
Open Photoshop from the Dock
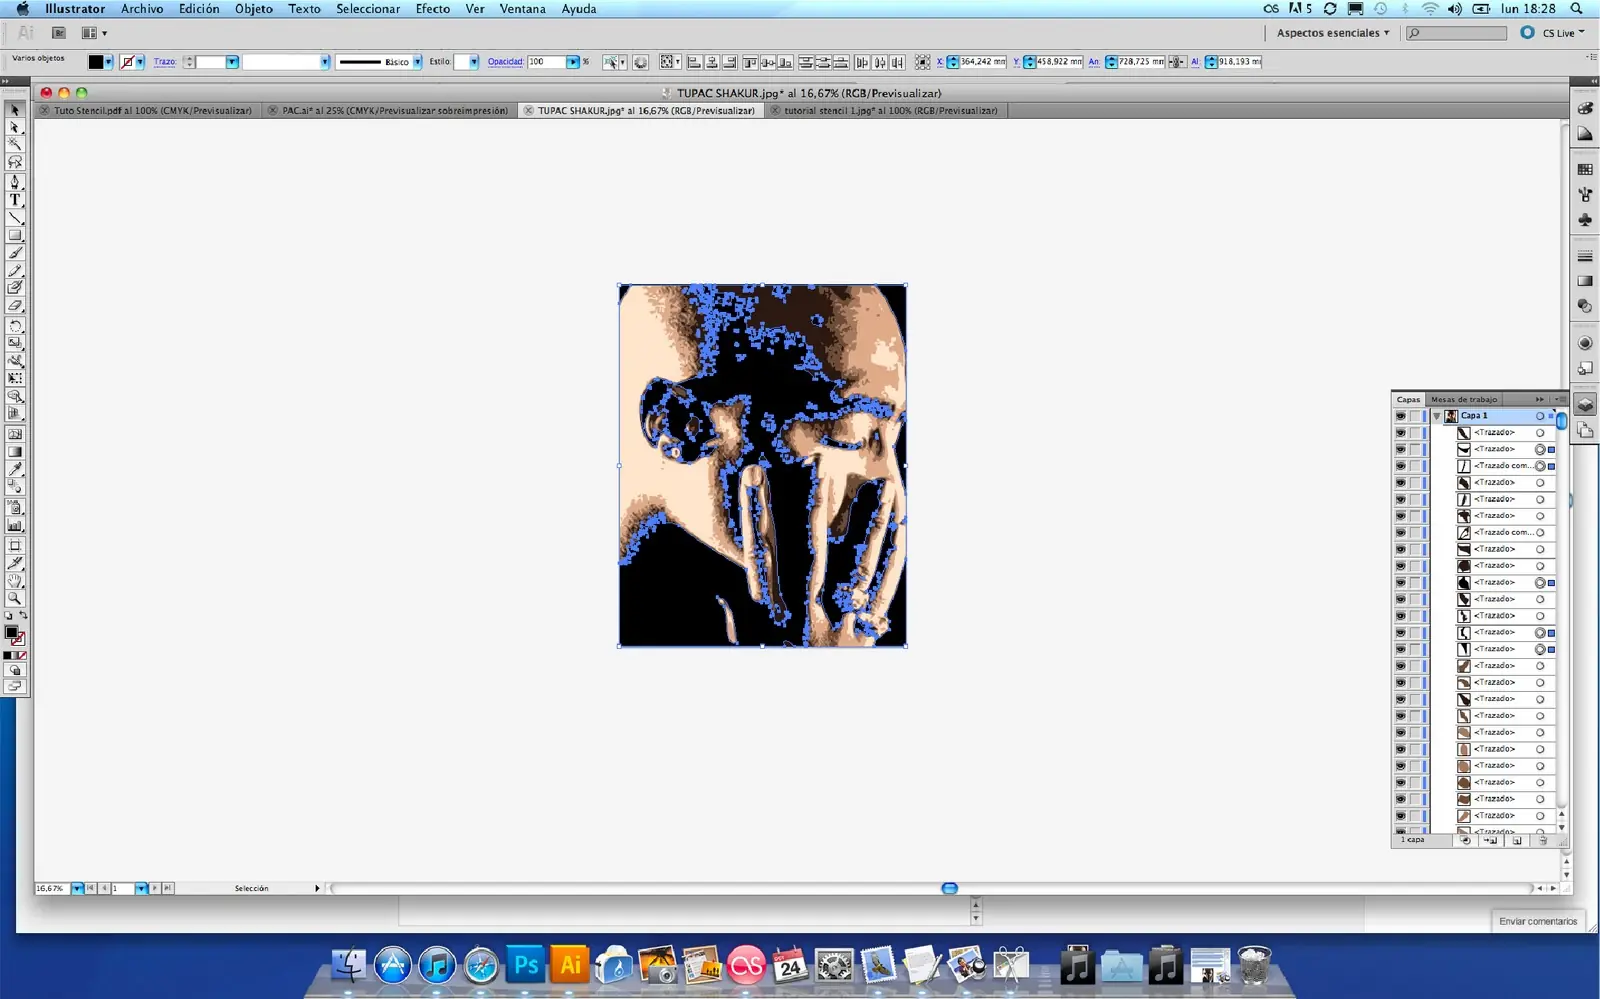526,965
